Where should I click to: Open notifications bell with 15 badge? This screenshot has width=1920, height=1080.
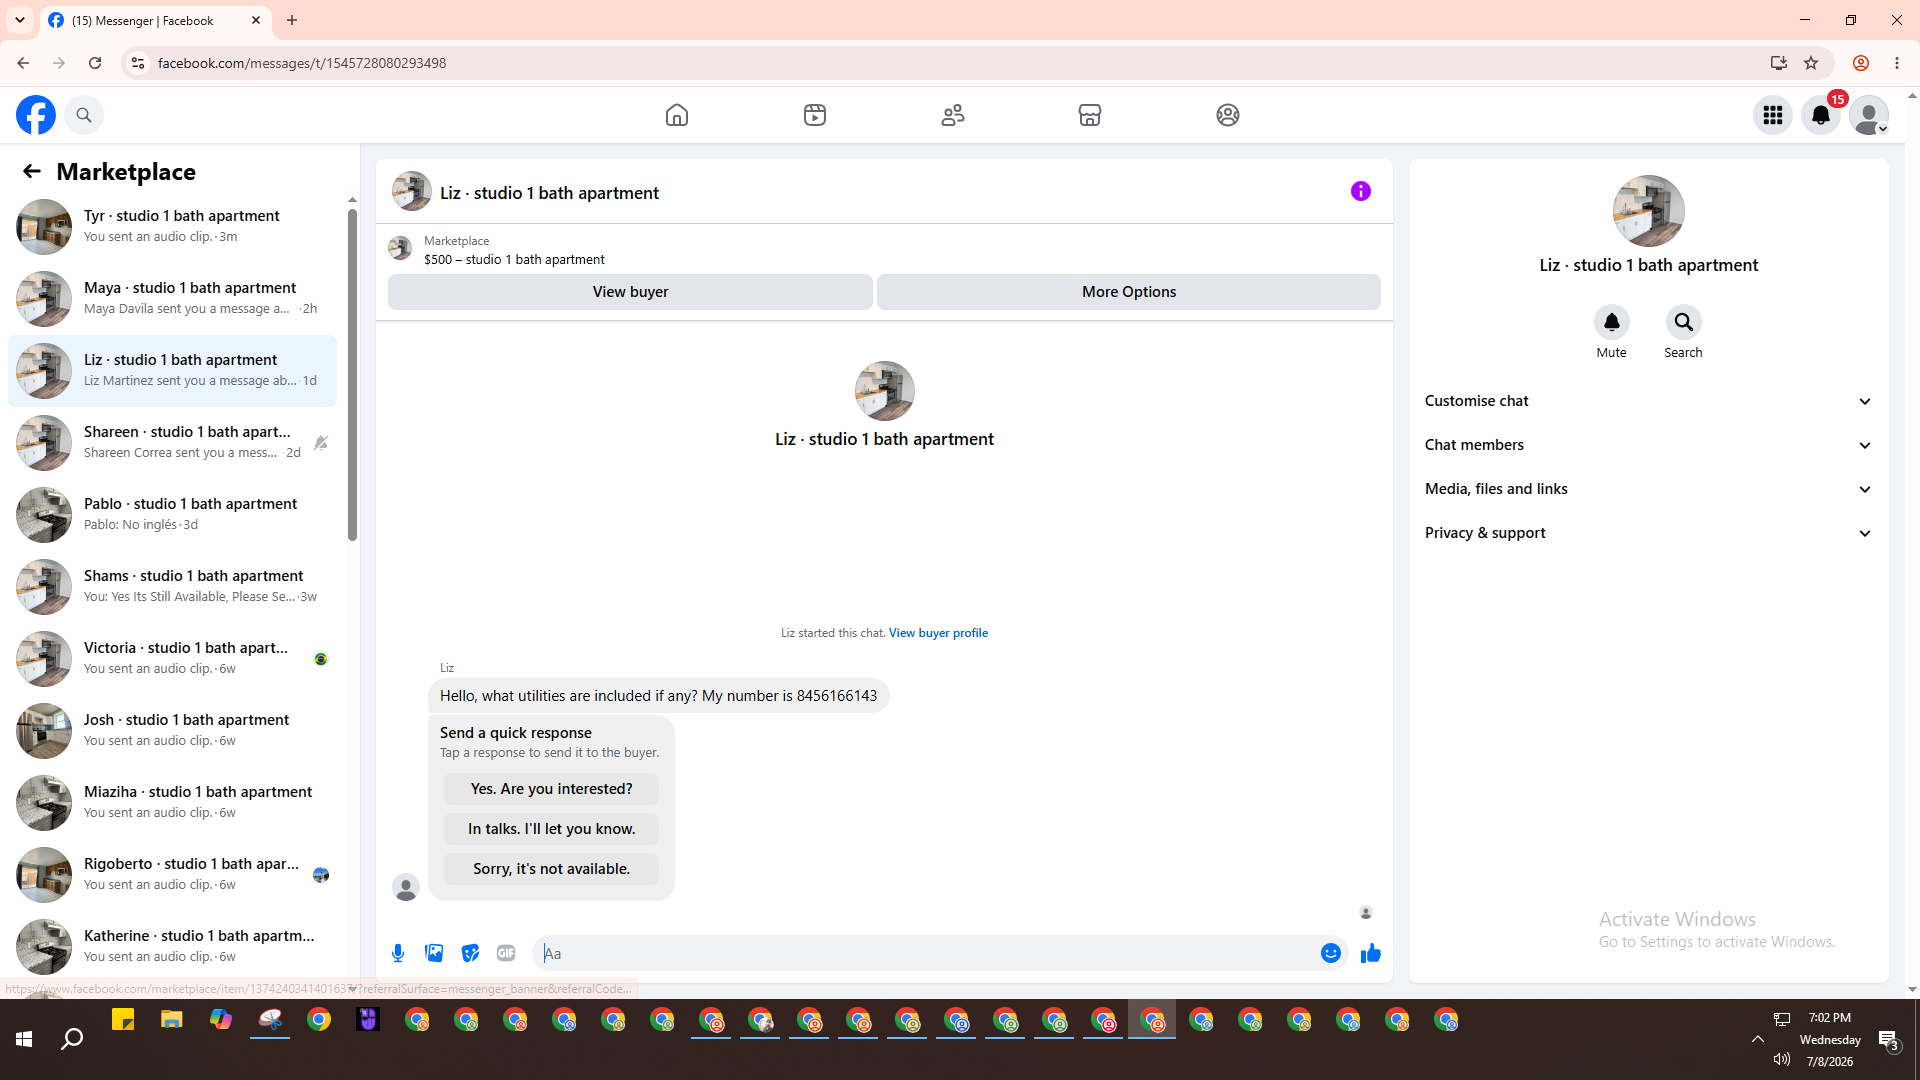[x=1821, y=115]
